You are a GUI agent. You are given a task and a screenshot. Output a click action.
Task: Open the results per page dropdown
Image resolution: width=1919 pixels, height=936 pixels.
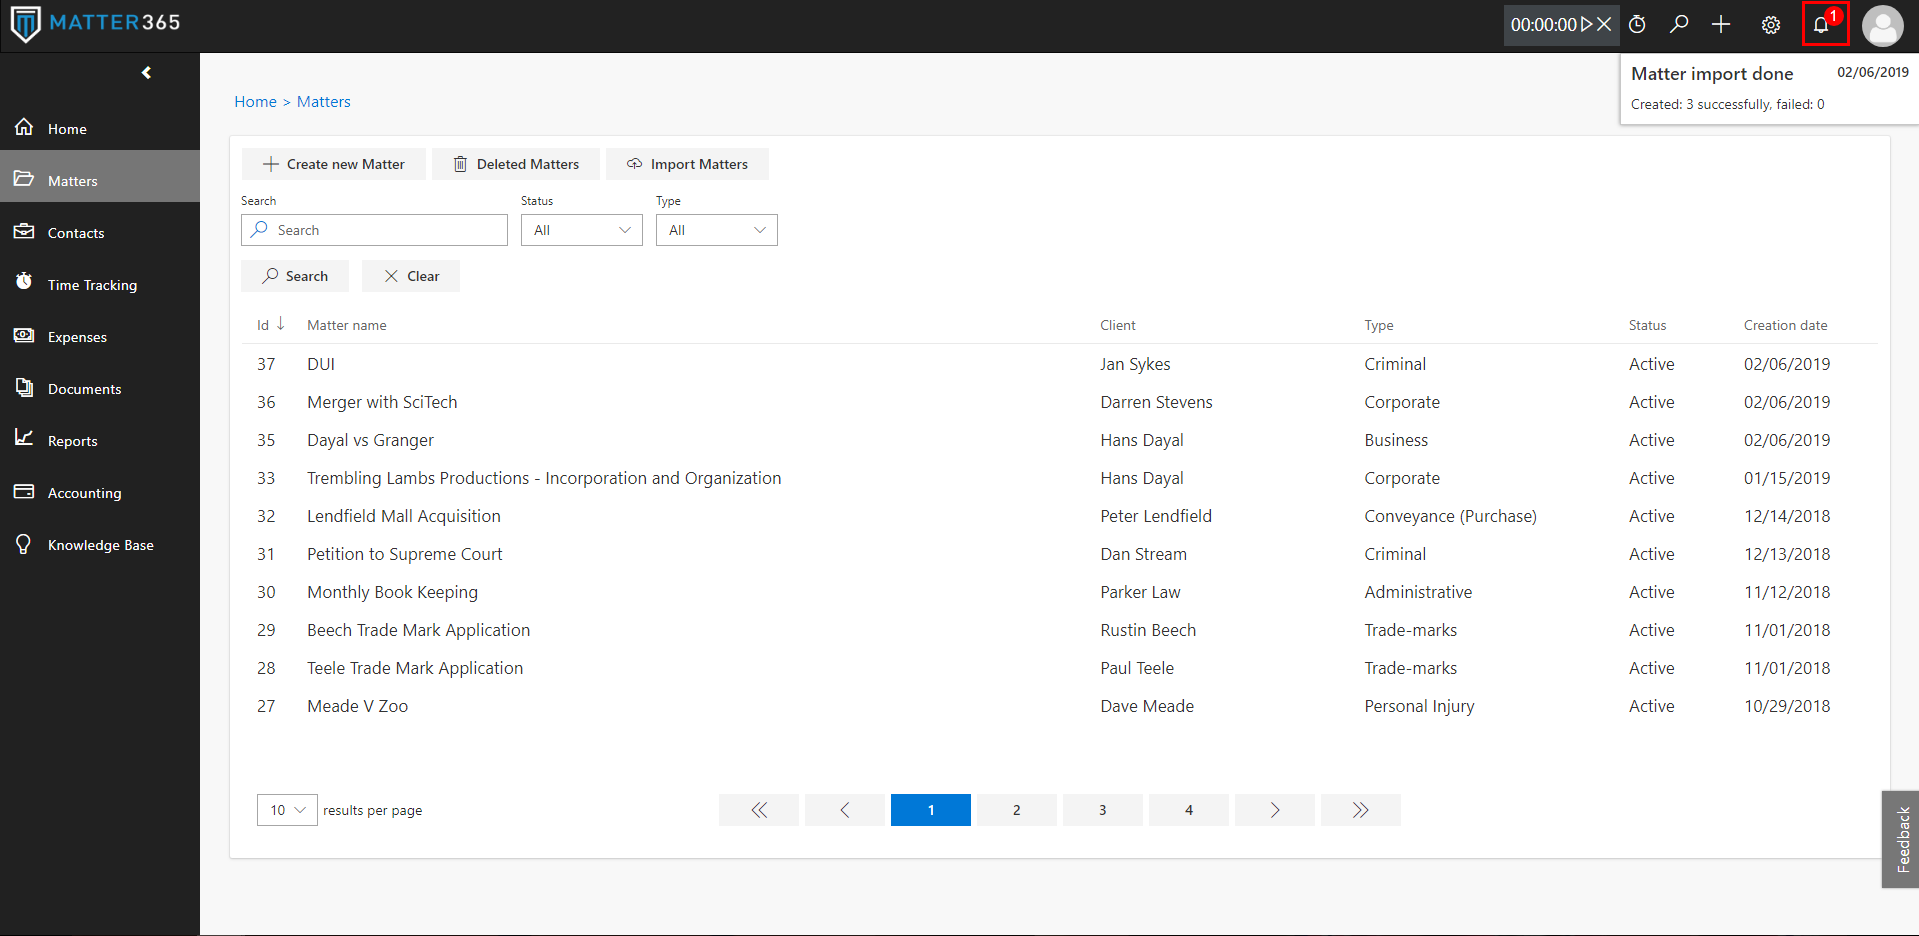(x=287, y=810)
